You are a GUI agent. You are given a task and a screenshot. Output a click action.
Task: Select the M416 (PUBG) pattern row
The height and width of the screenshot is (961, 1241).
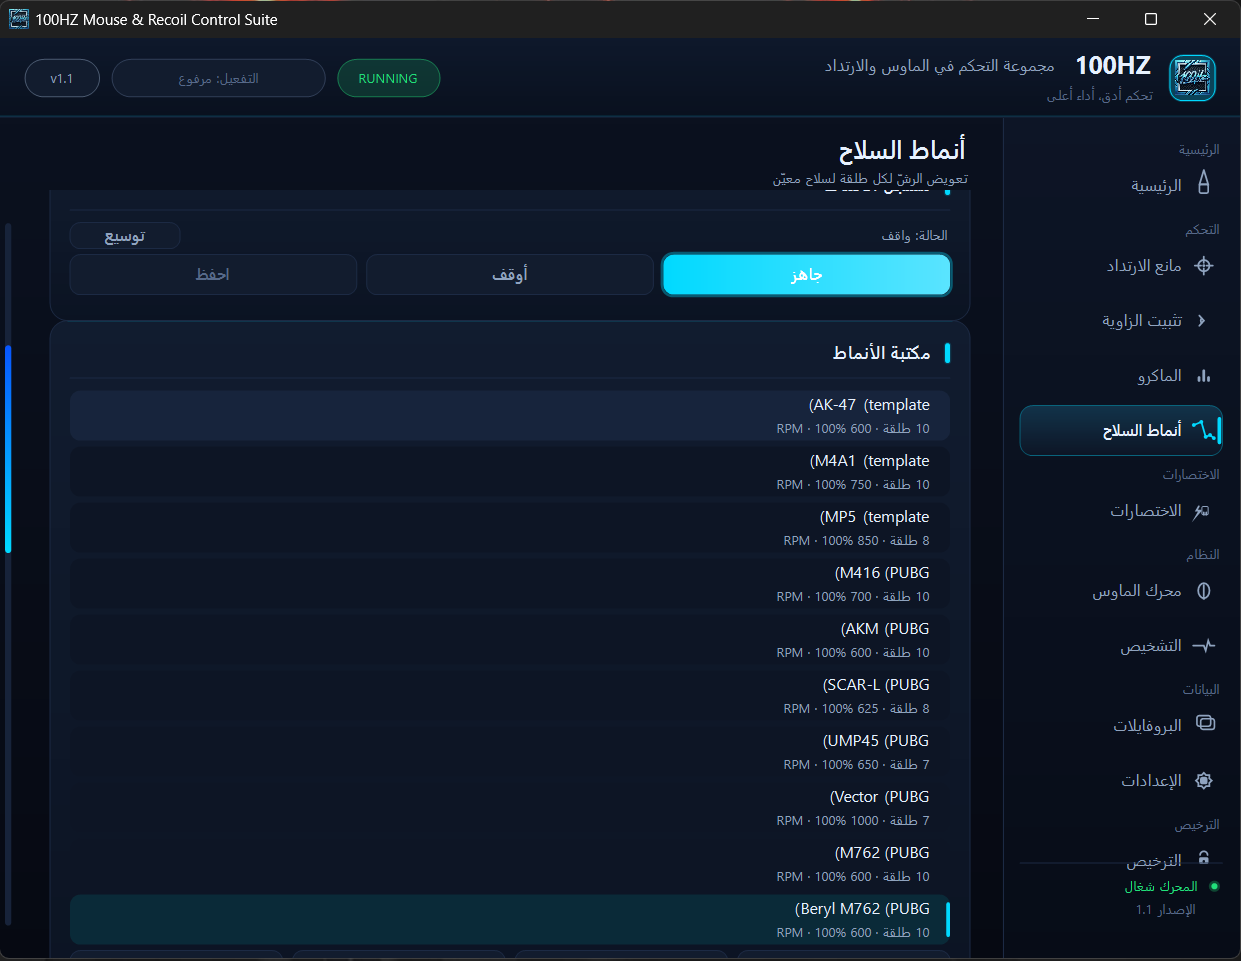point(510,584)
